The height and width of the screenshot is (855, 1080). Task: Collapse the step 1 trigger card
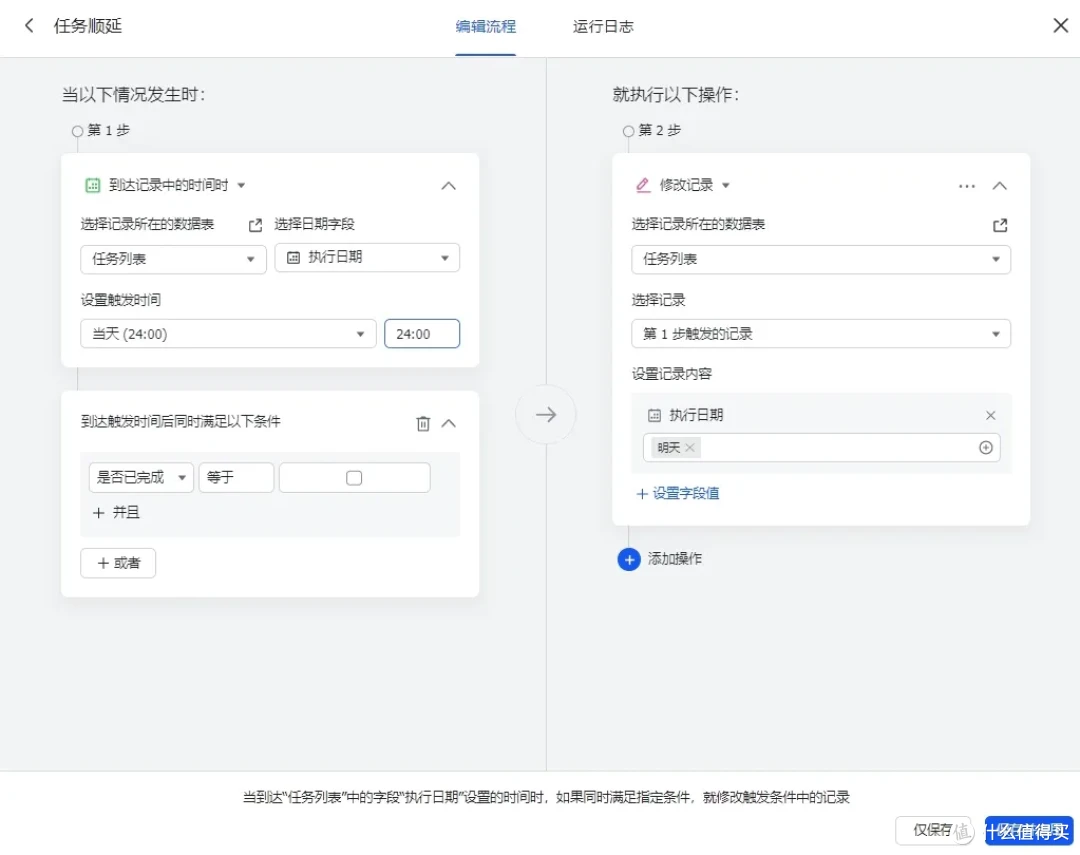click(448, 185)
